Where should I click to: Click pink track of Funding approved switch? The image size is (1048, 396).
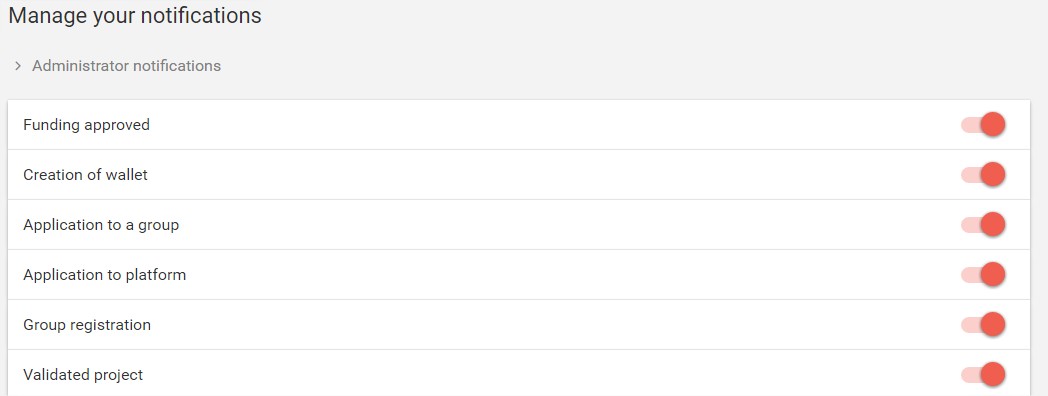970,125
